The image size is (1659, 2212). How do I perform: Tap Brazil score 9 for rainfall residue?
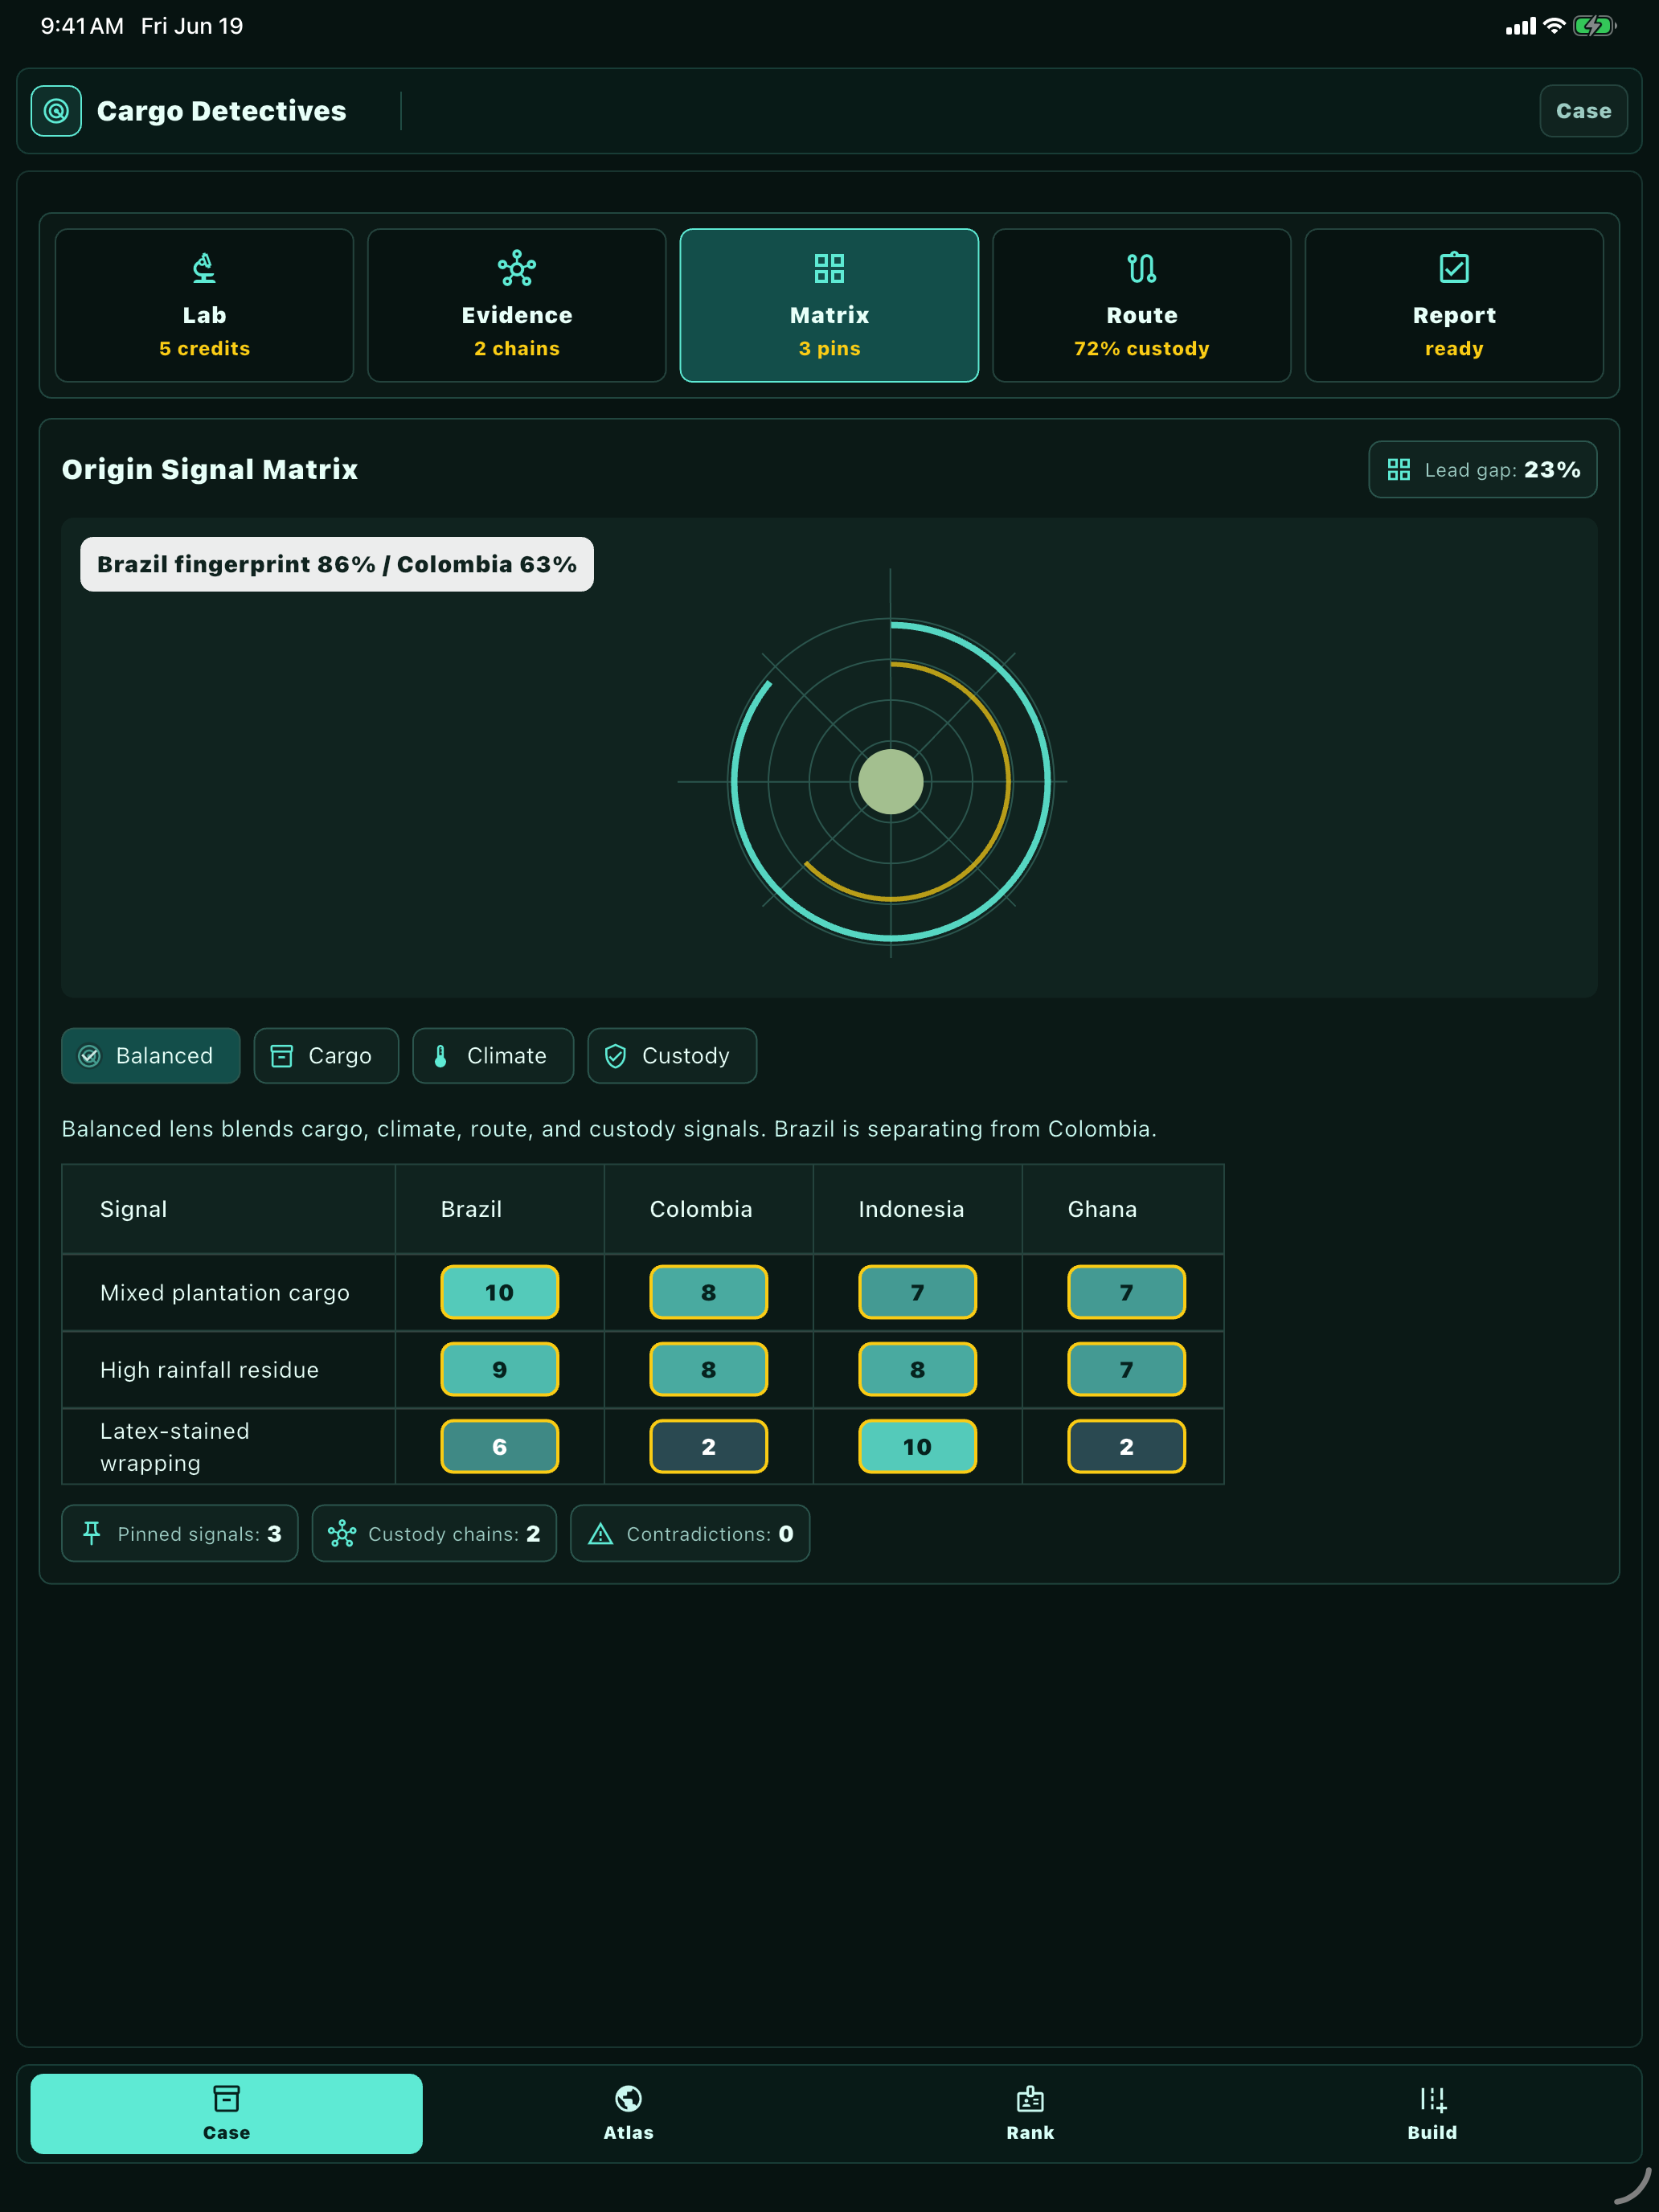tap(500, 1369)
